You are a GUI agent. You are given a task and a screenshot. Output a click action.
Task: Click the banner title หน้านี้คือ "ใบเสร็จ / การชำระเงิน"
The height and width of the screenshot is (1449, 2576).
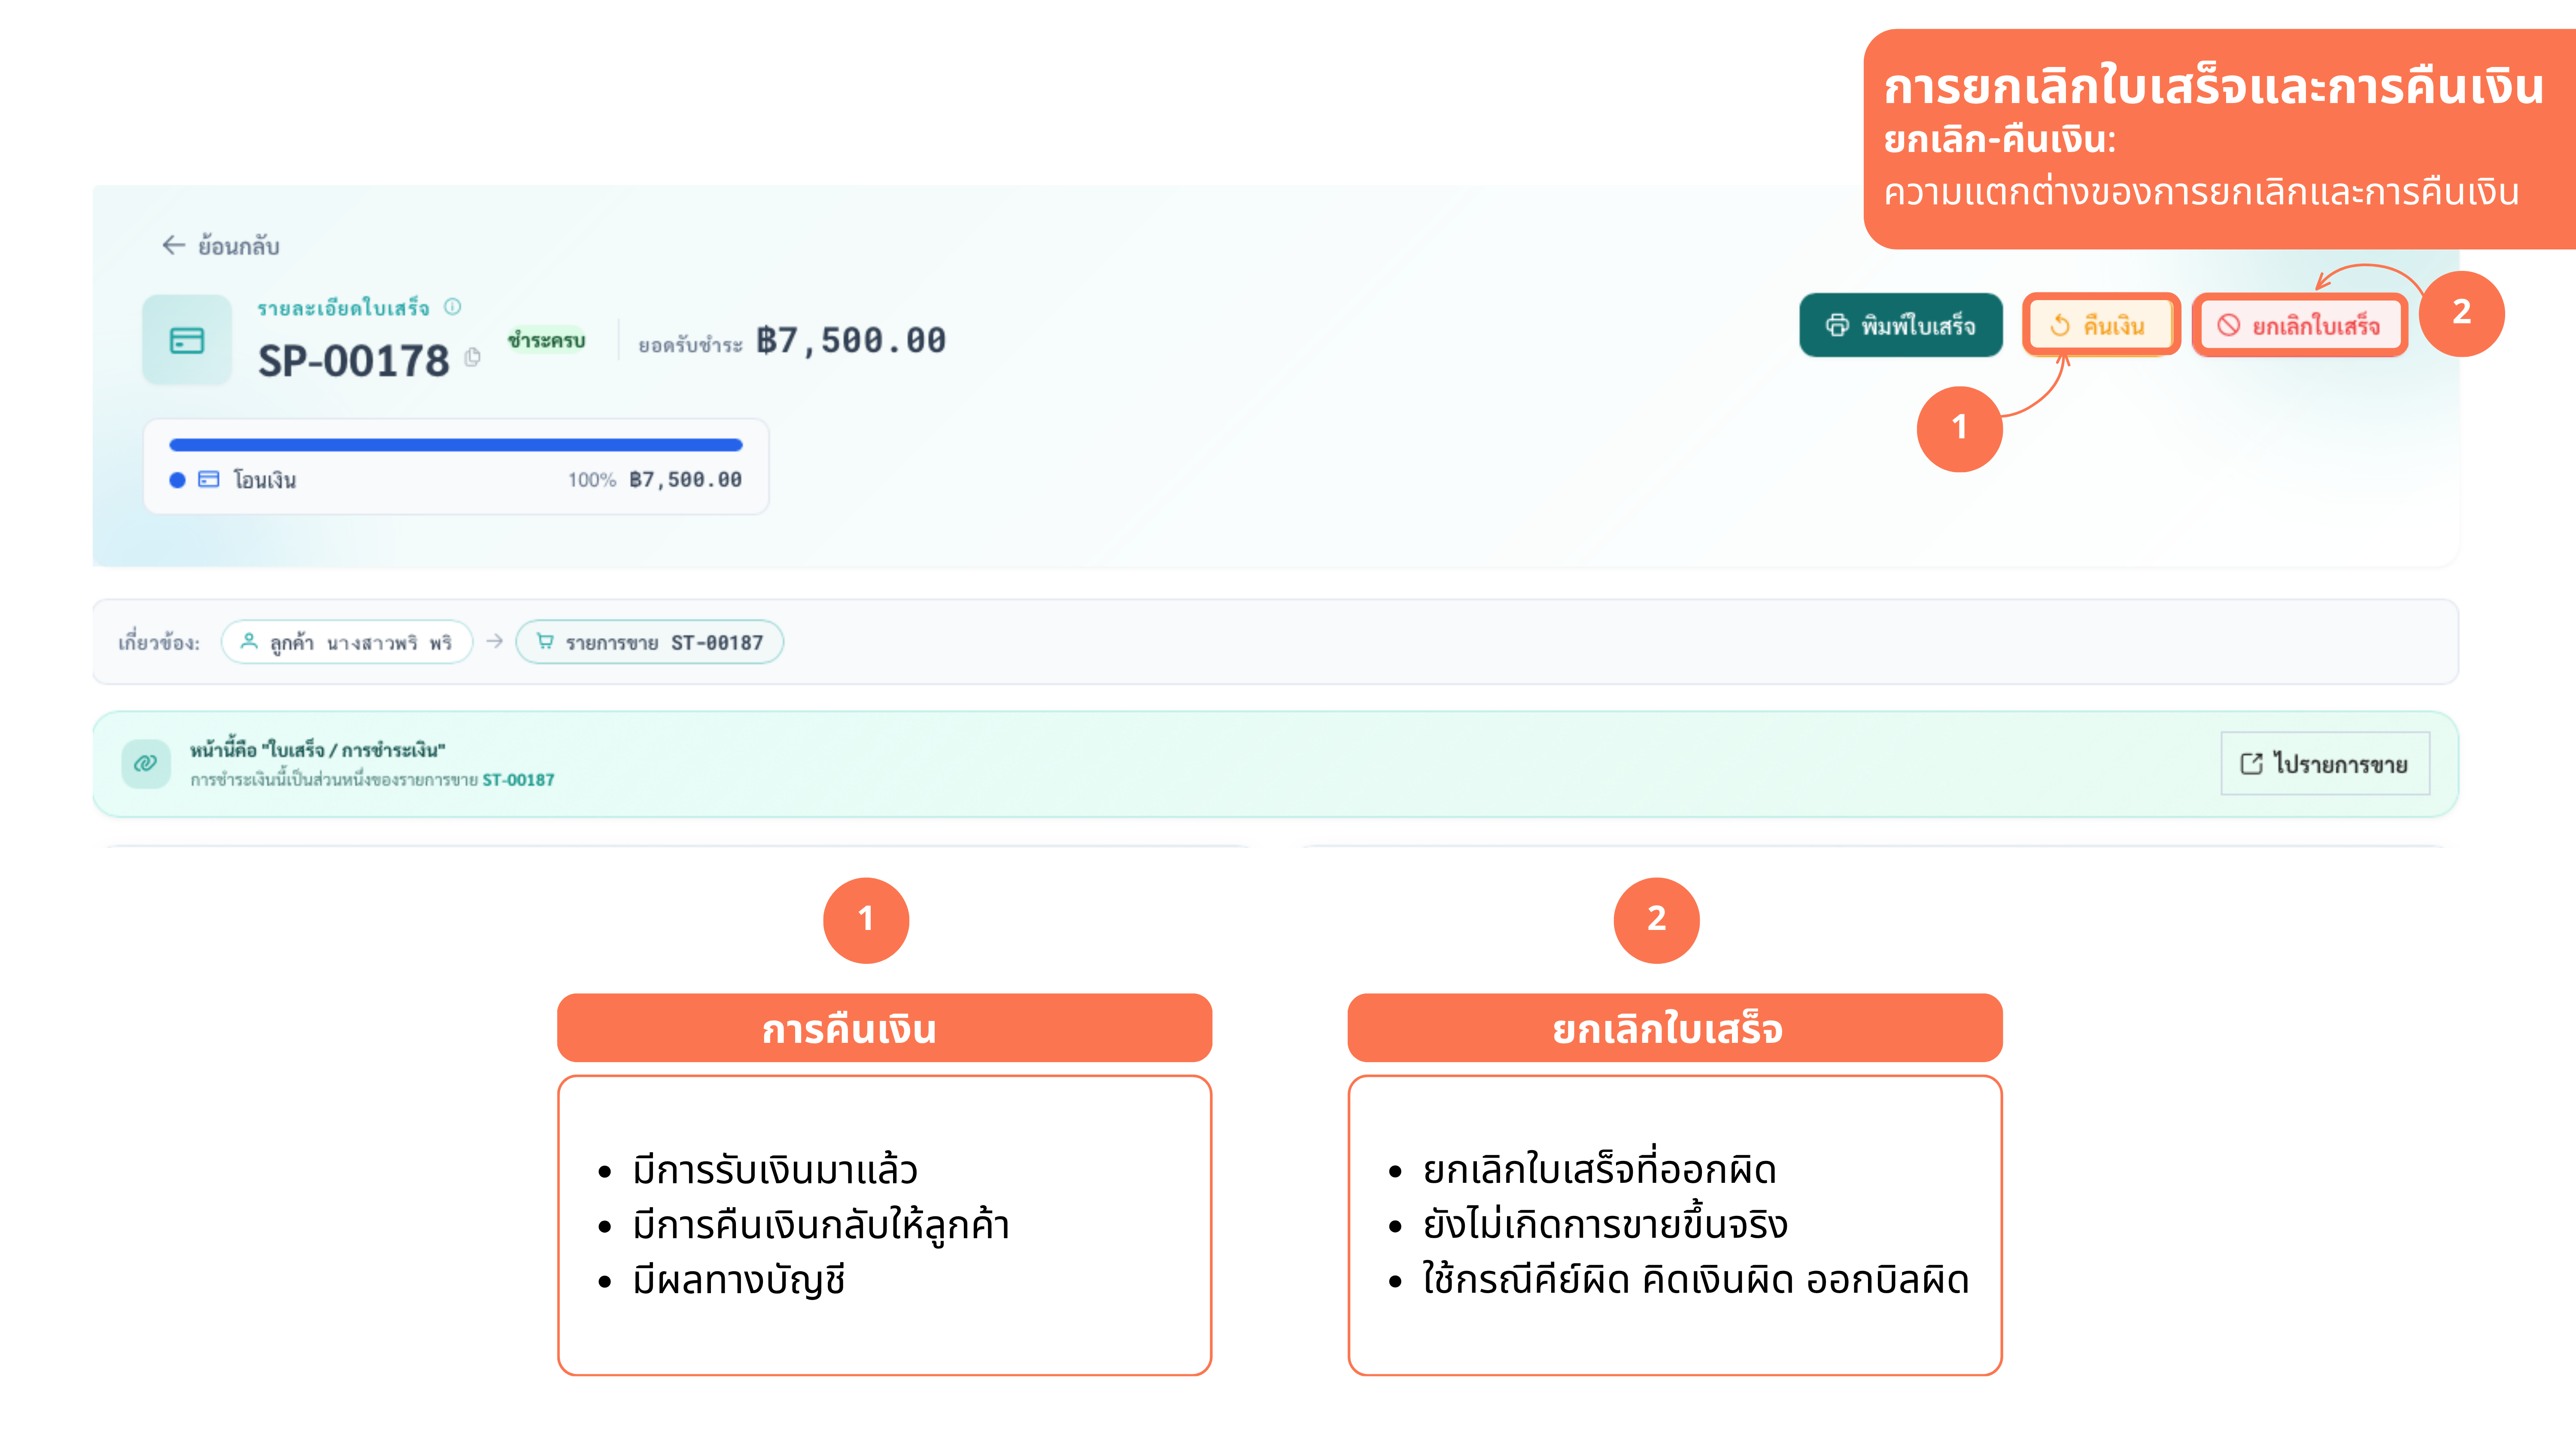coord(318,750)
